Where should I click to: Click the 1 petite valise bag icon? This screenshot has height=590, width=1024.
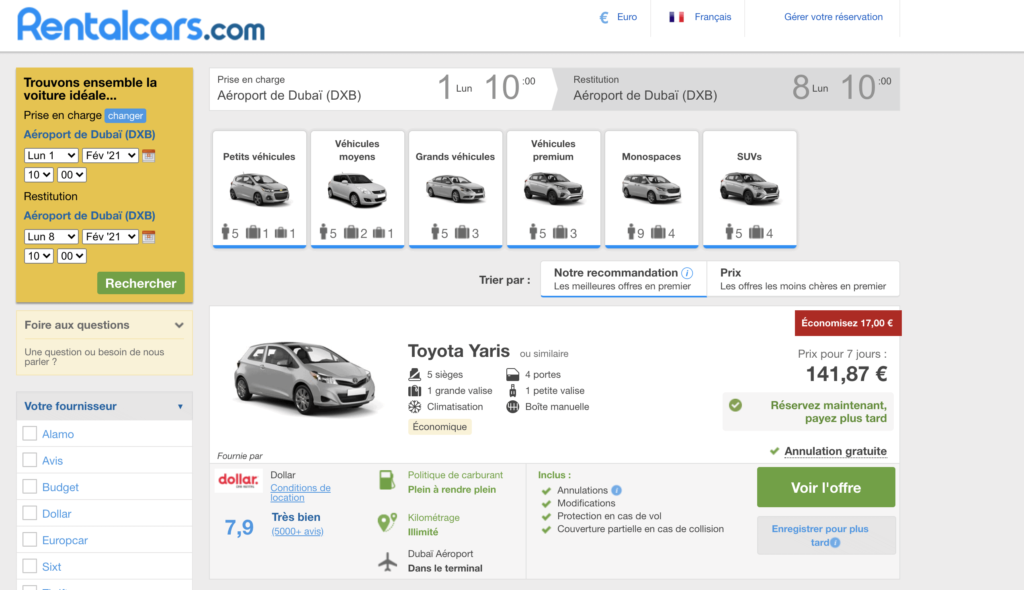[x=513, y=391]
